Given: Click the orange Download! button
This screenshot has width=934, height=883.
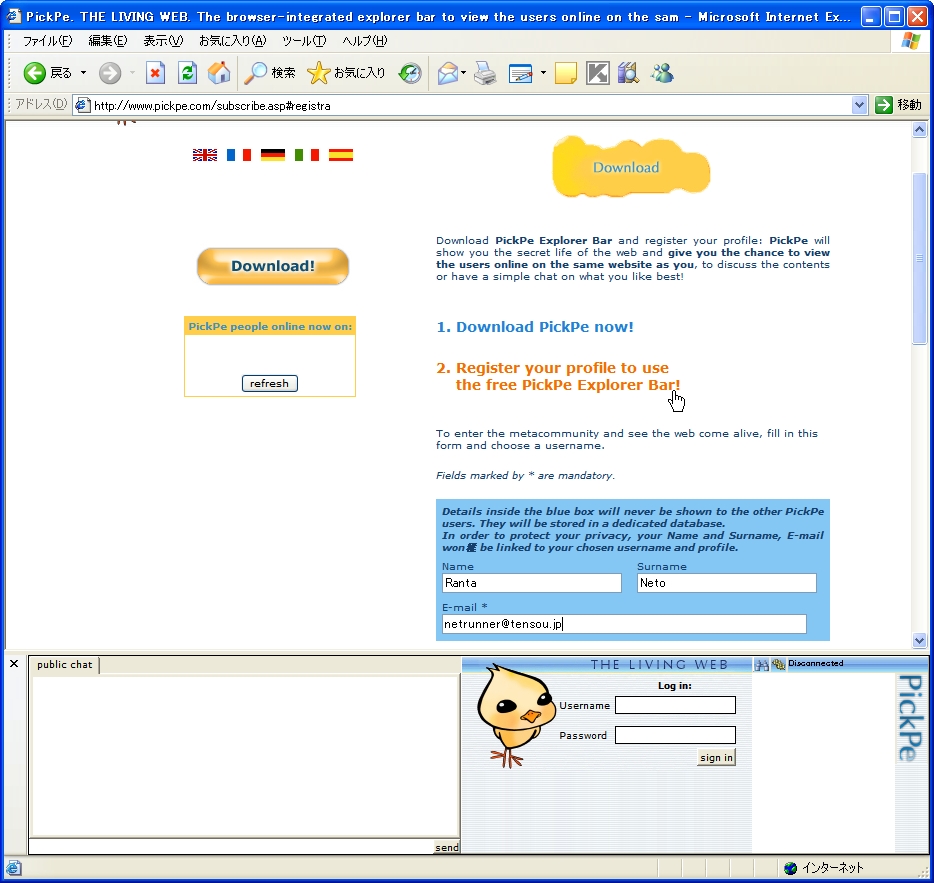Looking at the screenshot, I should (273, 266).
